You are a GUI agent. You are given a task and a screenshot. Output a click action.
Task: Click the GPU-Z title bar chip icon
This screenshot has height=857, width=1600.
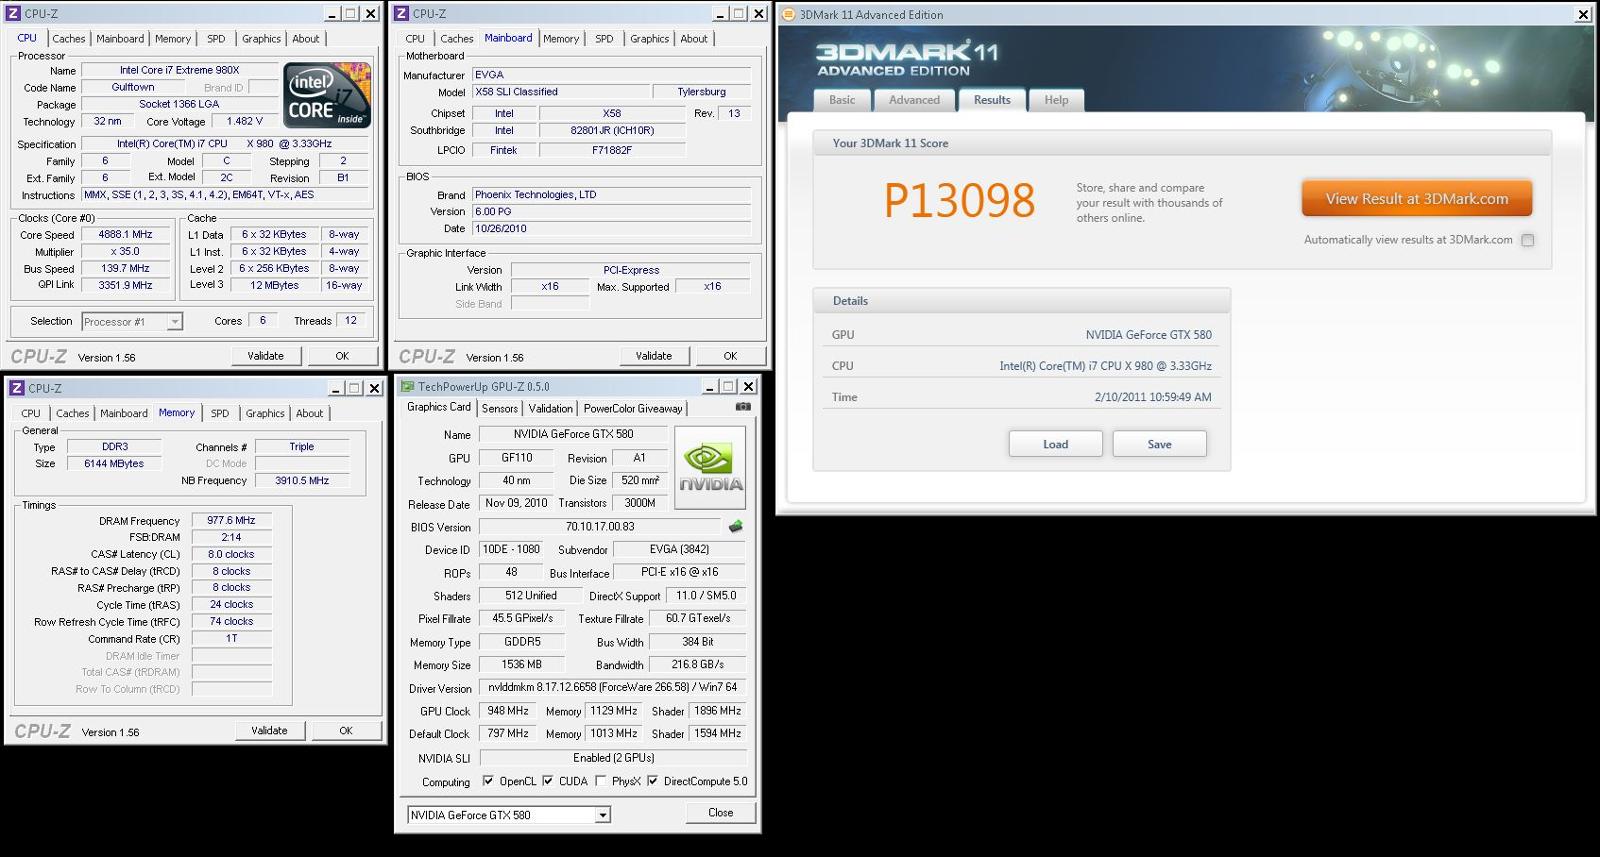[x=407, y=387]
